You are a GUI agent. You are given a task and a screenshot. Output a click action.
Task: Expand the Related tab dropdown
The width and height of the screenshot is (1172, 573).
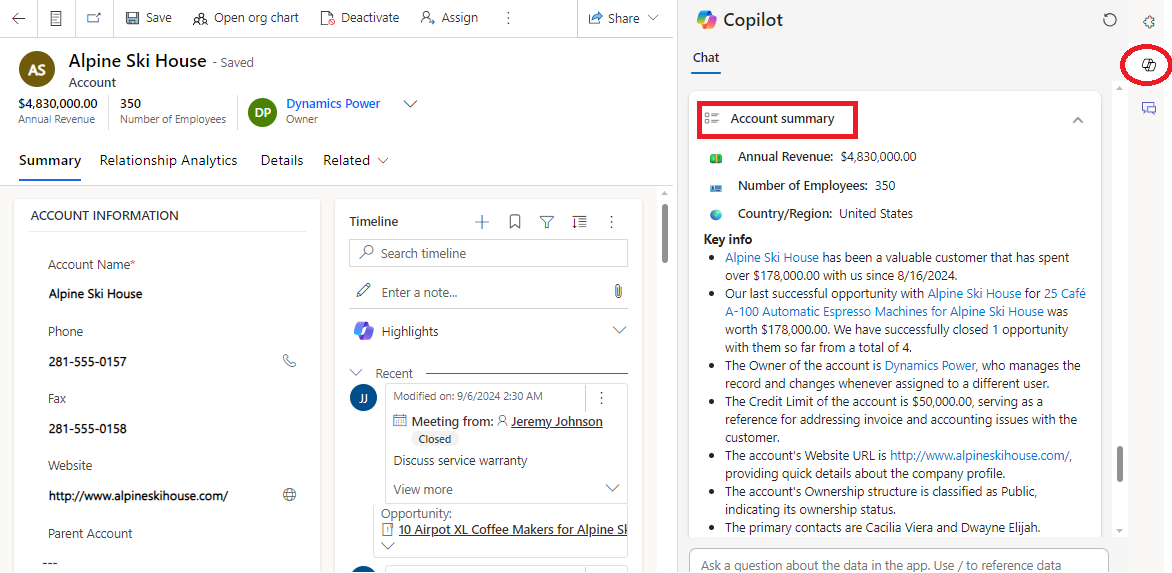[356, 161]
